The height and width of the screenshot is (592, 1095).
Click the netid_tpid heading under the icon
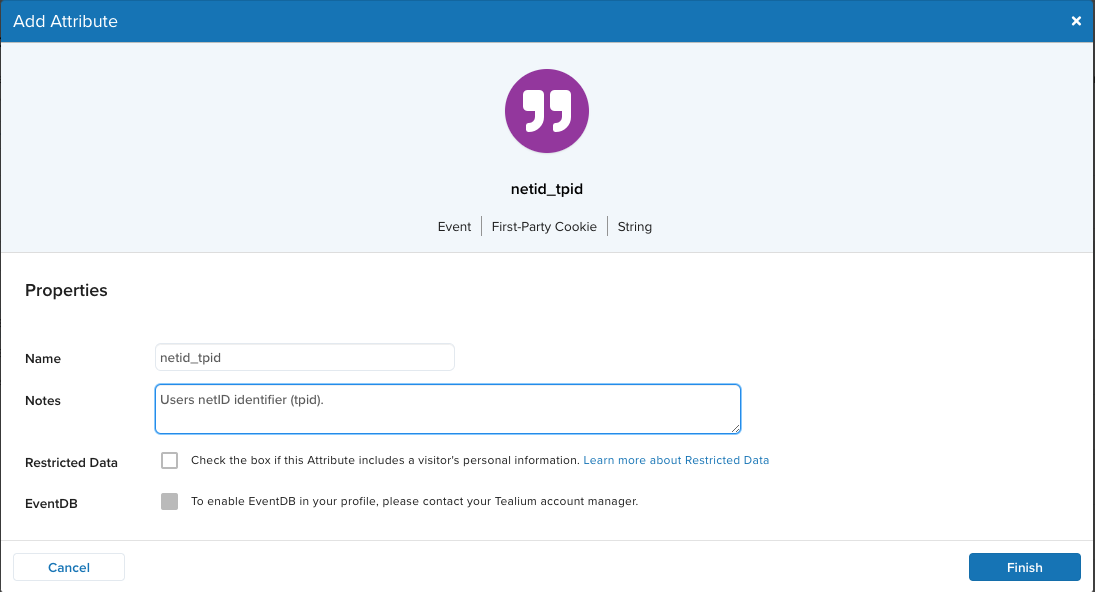(547, 189)
